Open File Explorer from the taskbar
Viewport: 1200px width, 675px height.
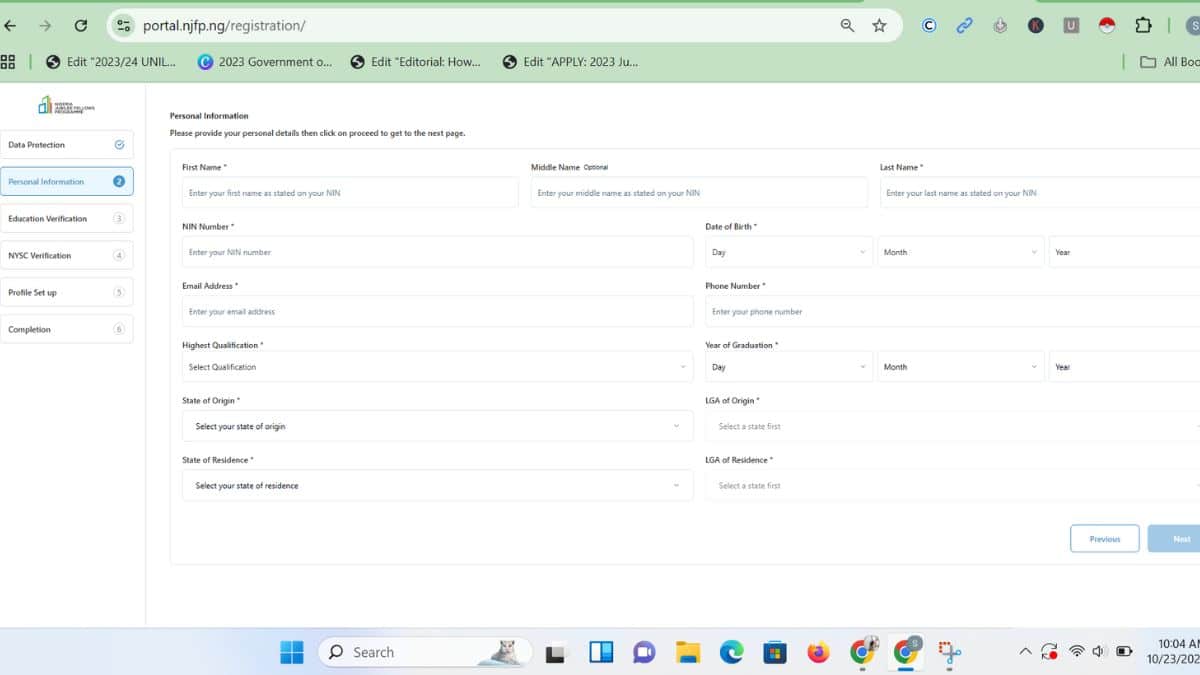688,653
